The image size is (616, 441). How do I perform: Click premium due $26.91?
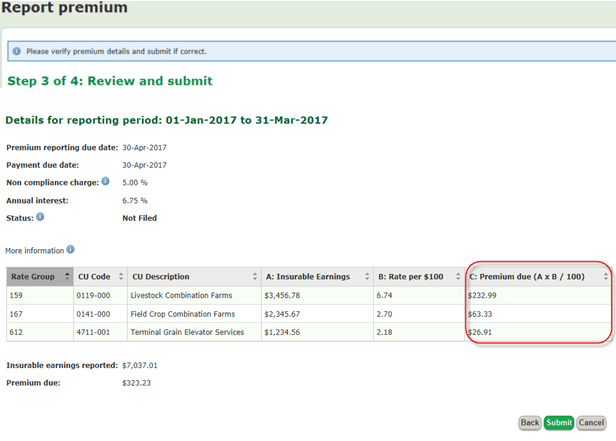[480, 332]
